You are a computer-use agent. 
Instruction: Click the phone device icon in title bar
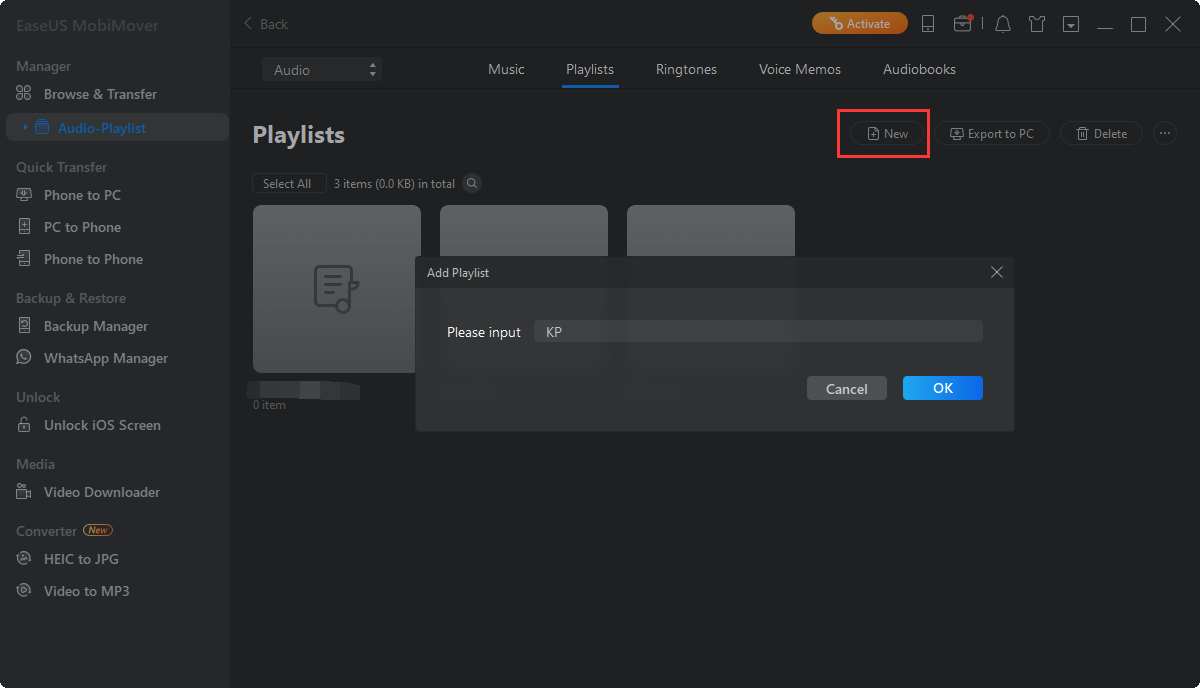928,24
